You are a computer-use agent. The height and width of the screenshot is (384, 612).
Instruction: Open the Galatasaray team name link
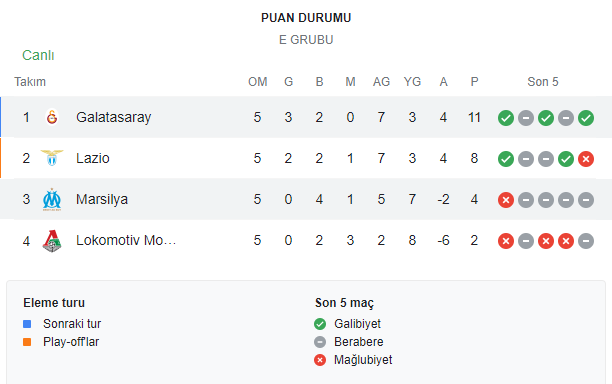coord(114,117)
